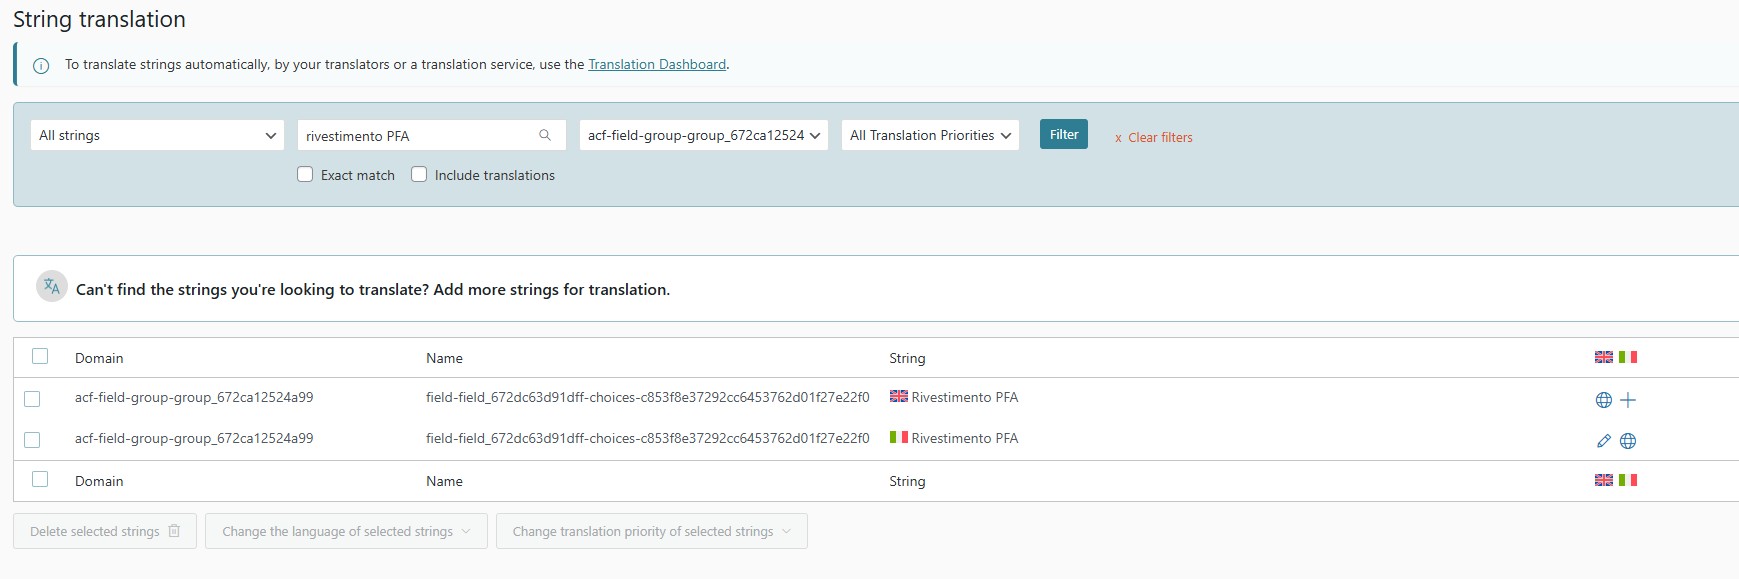The width and height of the screenshot is (1739, 579).
Task: Click the Italian flag in the table header
Action: 1628,357
